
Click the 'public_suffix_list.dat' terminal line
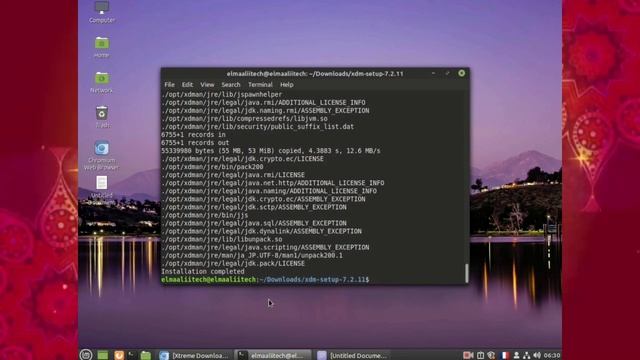click(258, 127)
